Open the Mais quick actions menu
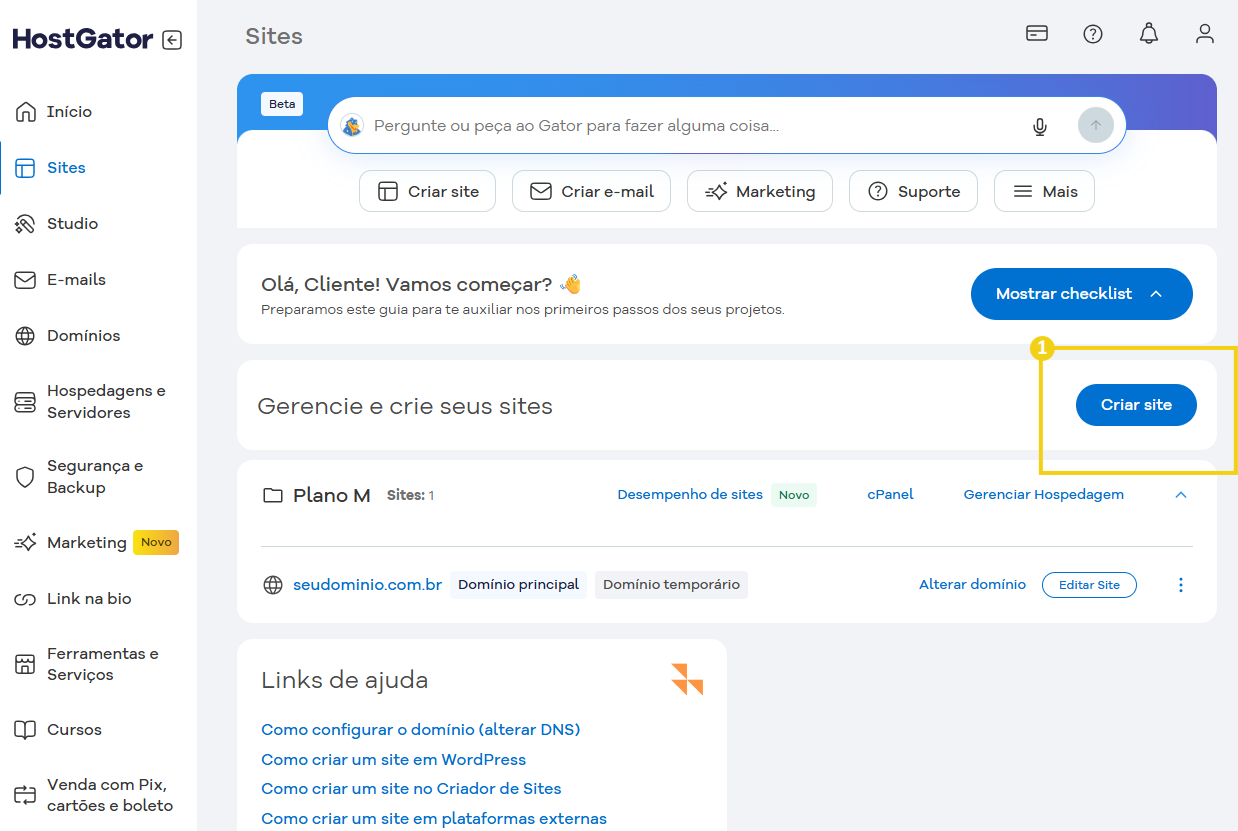Screen dimensions: 1238x831 click(1044, 191)
